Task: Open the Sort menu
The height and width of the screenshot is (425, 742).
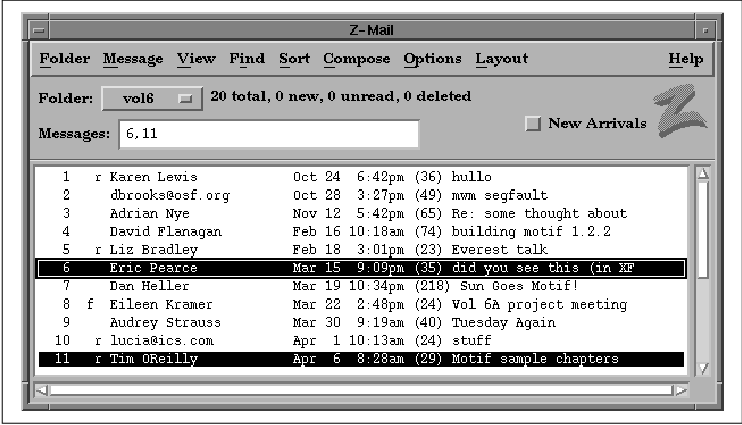Action: pos(294,59)
